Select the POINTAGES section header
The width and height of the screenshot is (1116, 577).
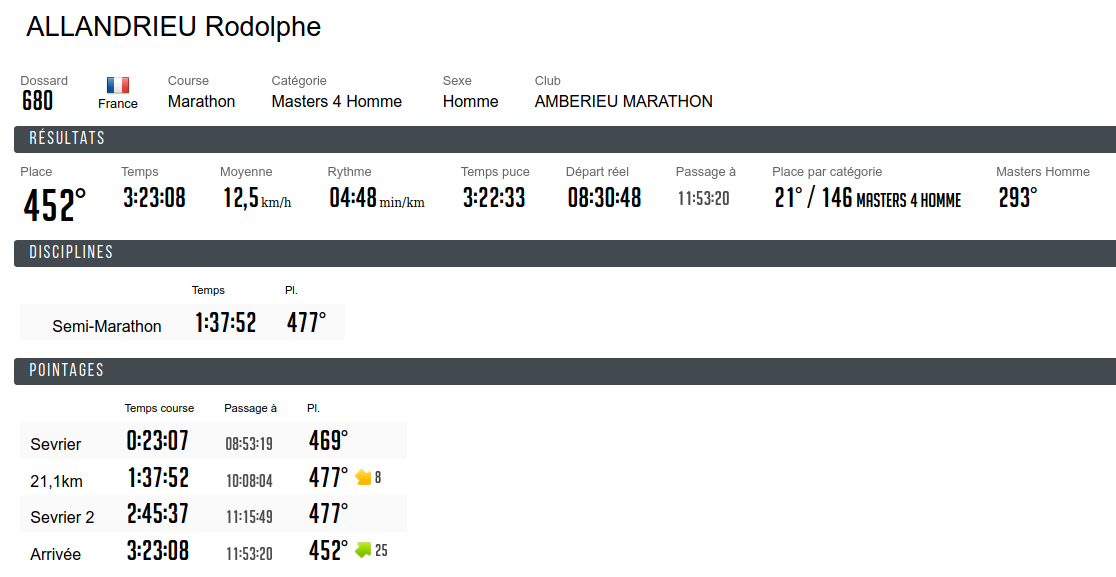565,371
